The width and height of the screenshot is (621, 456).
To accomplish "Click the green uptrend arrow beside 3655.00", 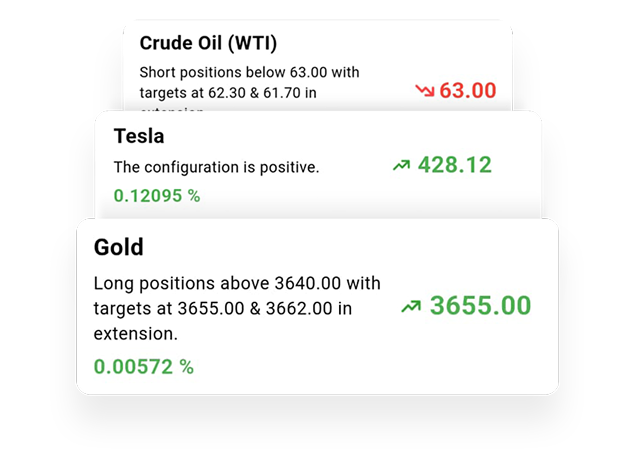I will [x=410, y=306].
